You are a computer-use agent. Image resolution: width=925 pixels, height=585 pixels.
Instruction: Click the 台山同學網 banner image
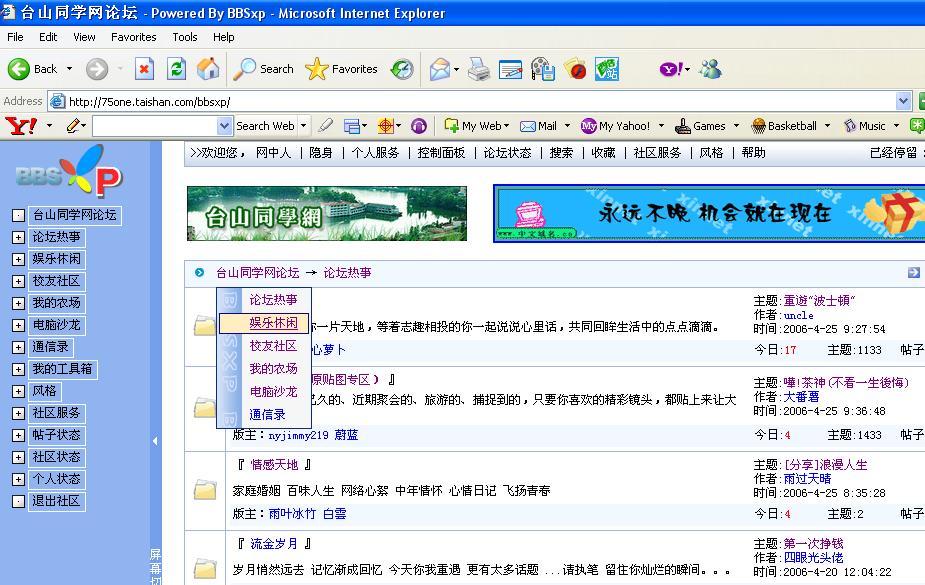click(326, 214)
